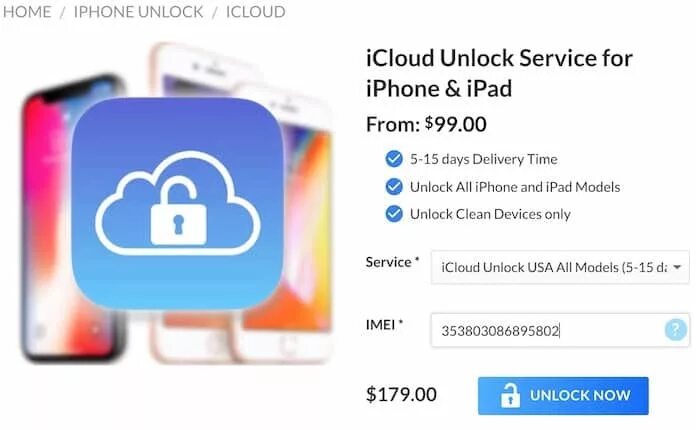Viewport: 696px width, 430px height.
Task: Click the ICLOUD breadcrumb item
Action: 256,12
